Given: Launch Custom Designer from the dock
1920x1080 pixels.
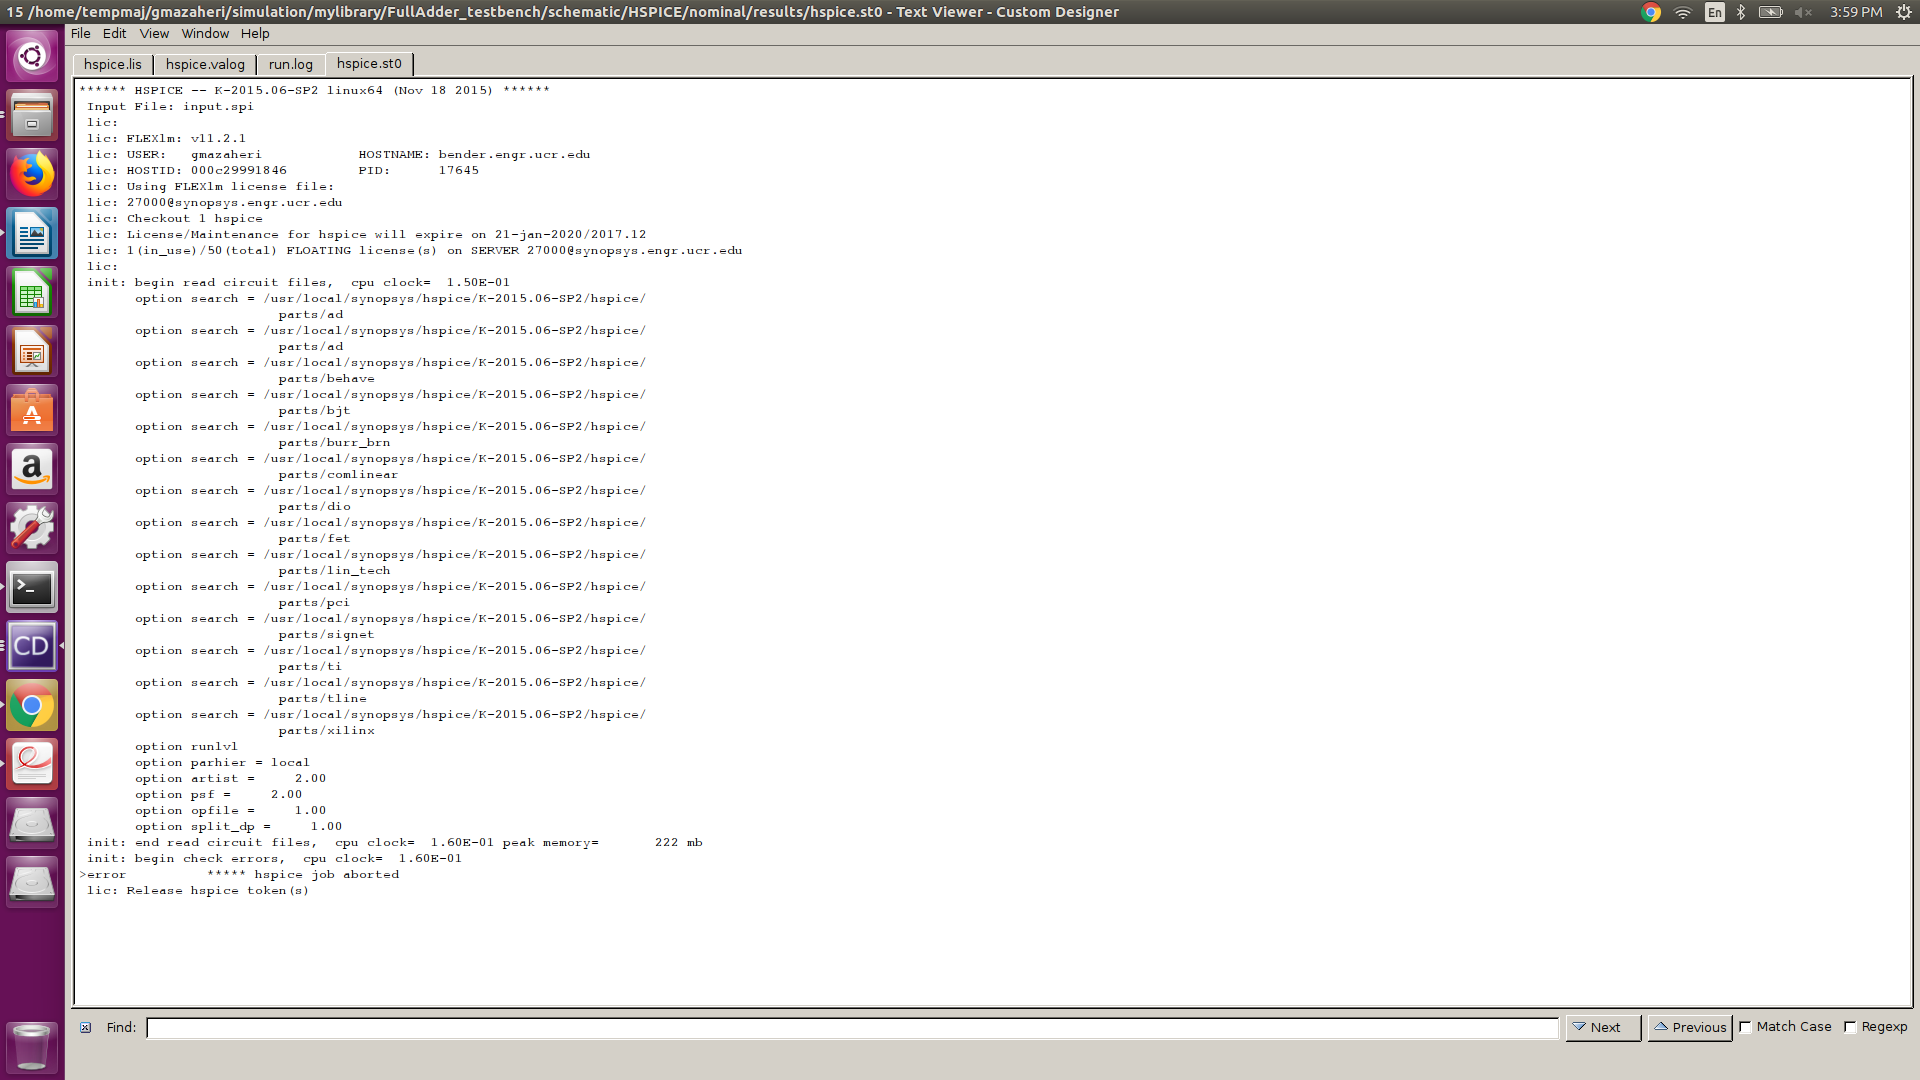Looking at the screenshot, I should tap(32, 646).
